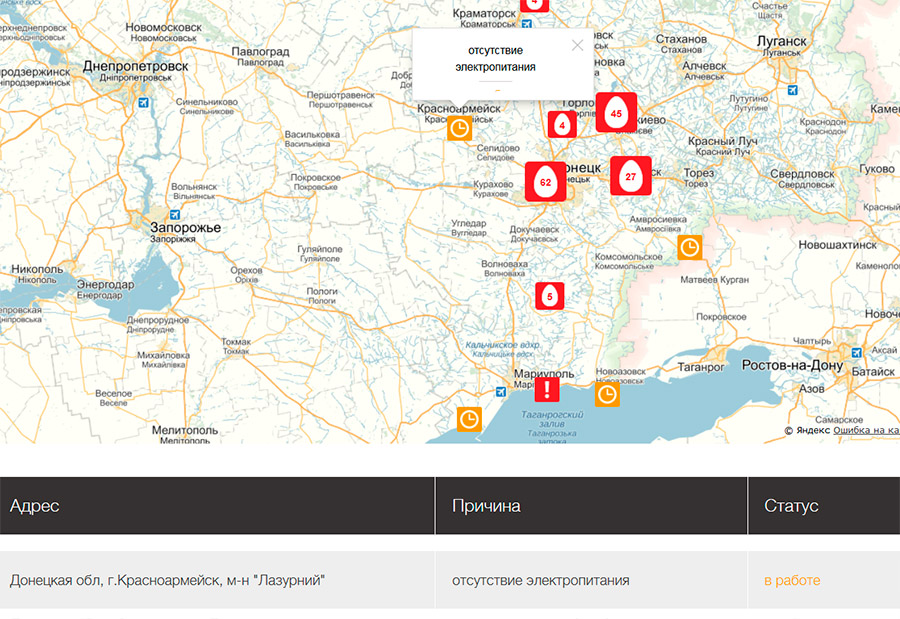Click the red exclamation marker near Мариуполь

point(548,390)
